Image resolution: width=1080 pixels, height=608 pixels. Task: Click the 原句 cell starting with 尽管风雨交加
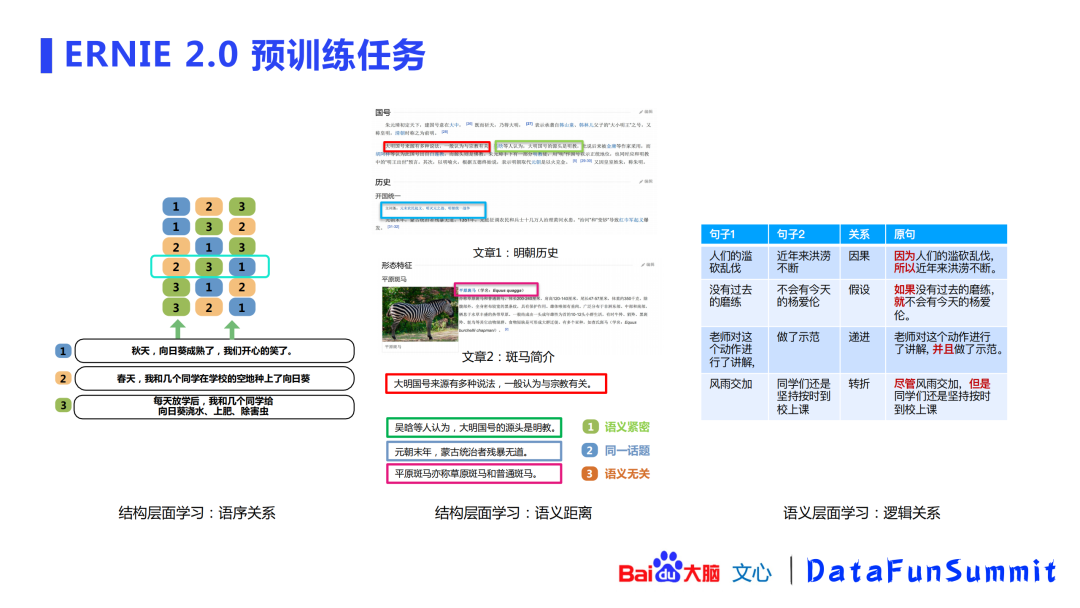point(946,397)
